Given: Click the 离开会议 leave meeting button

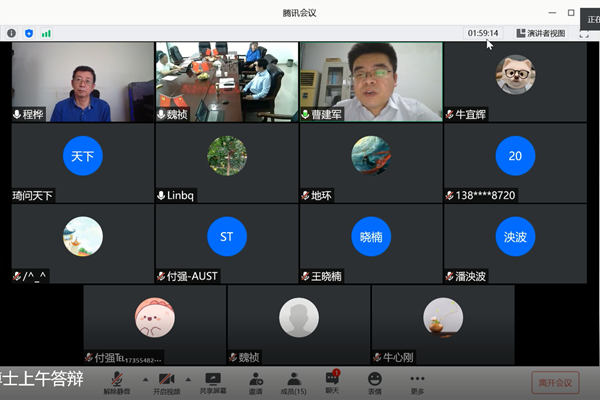Looking at the screenshot, I should [x=555, y=382].
